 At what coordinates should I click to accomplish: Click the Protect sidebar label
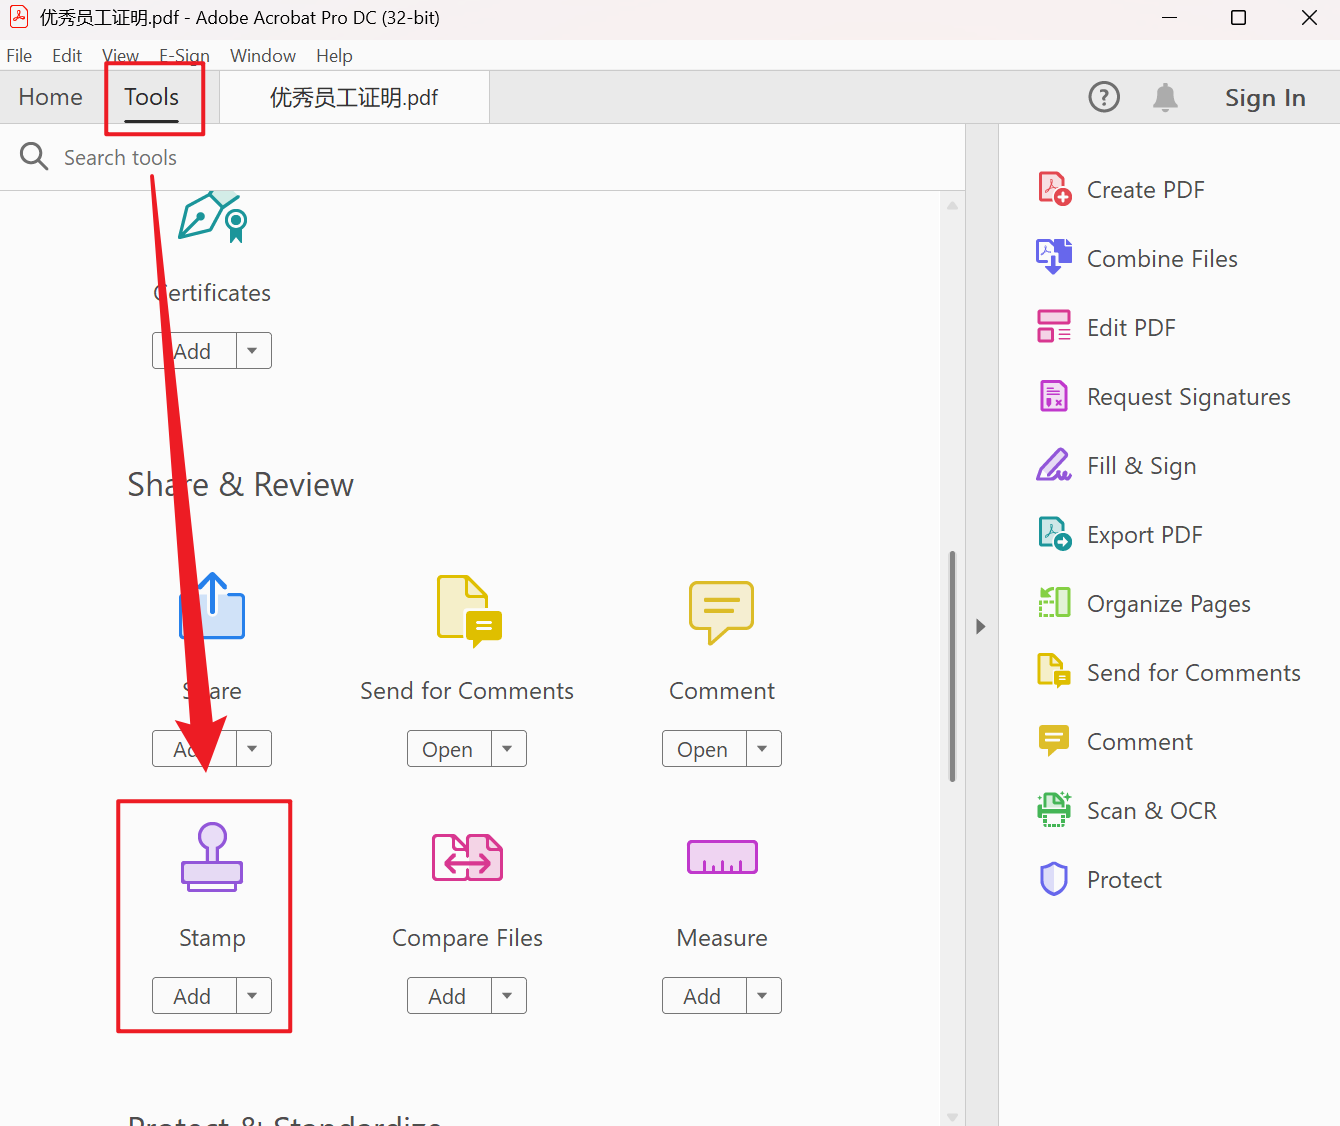click(x=1124, y=880)
